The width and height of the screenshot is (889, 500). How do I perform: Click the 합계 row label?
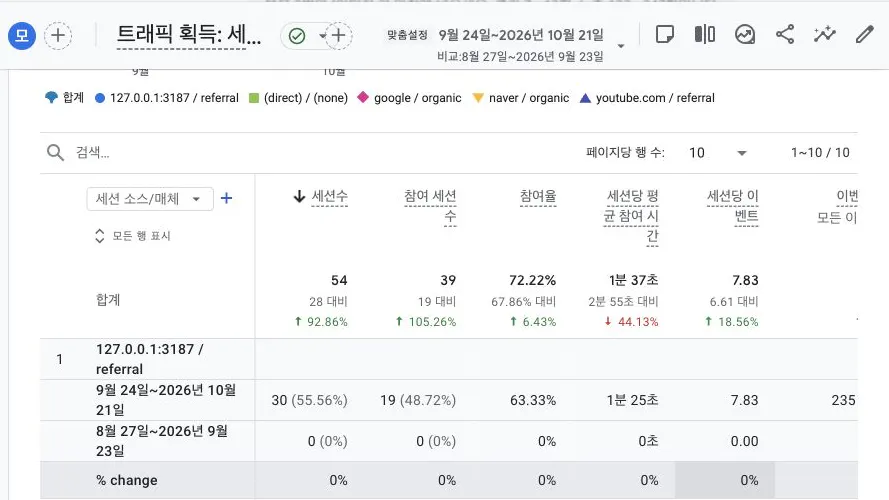click(x=108, y=299)
